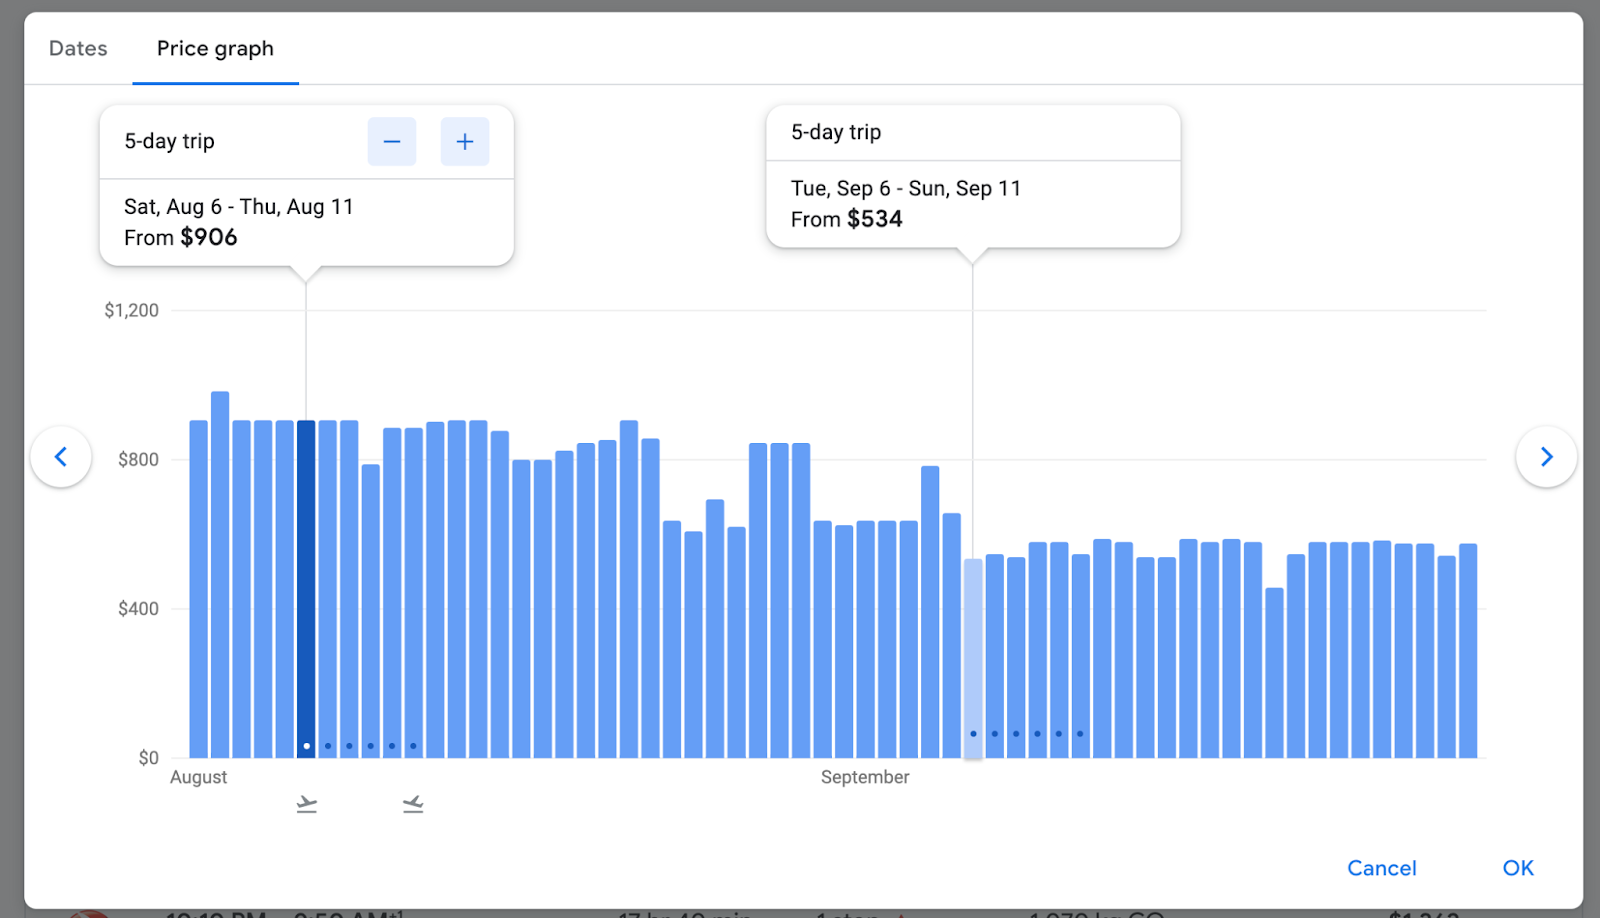Click the "August" month label
Image resolution: width=1600 pixels, height=918 pixels.
coord(198,777)
